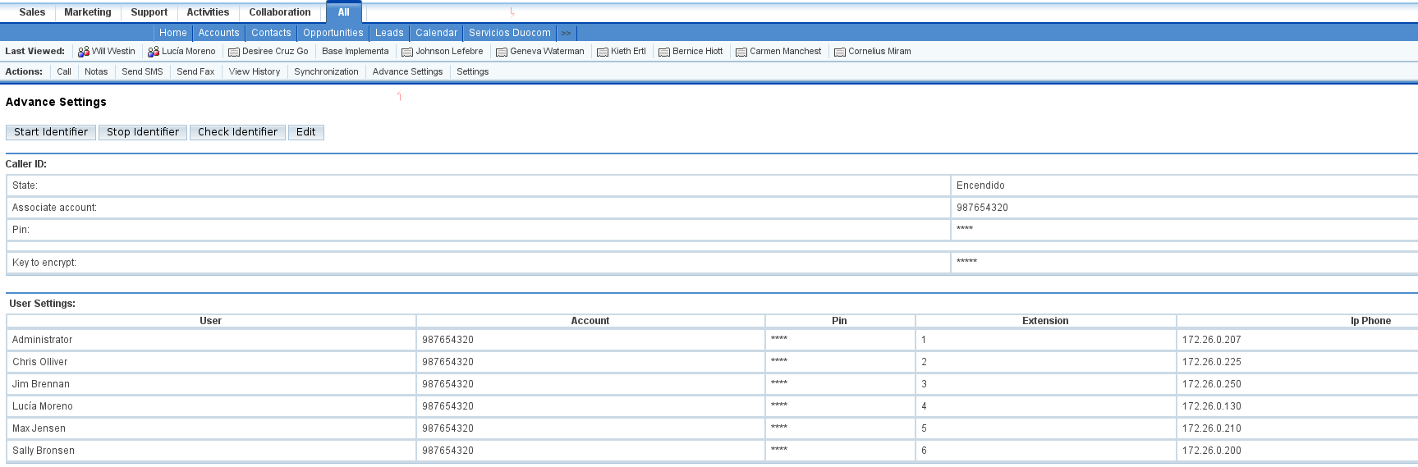Click the record icon beside Johnson Lefebre
This screenshot has height=467, width=1418.
tap(407, 52)
